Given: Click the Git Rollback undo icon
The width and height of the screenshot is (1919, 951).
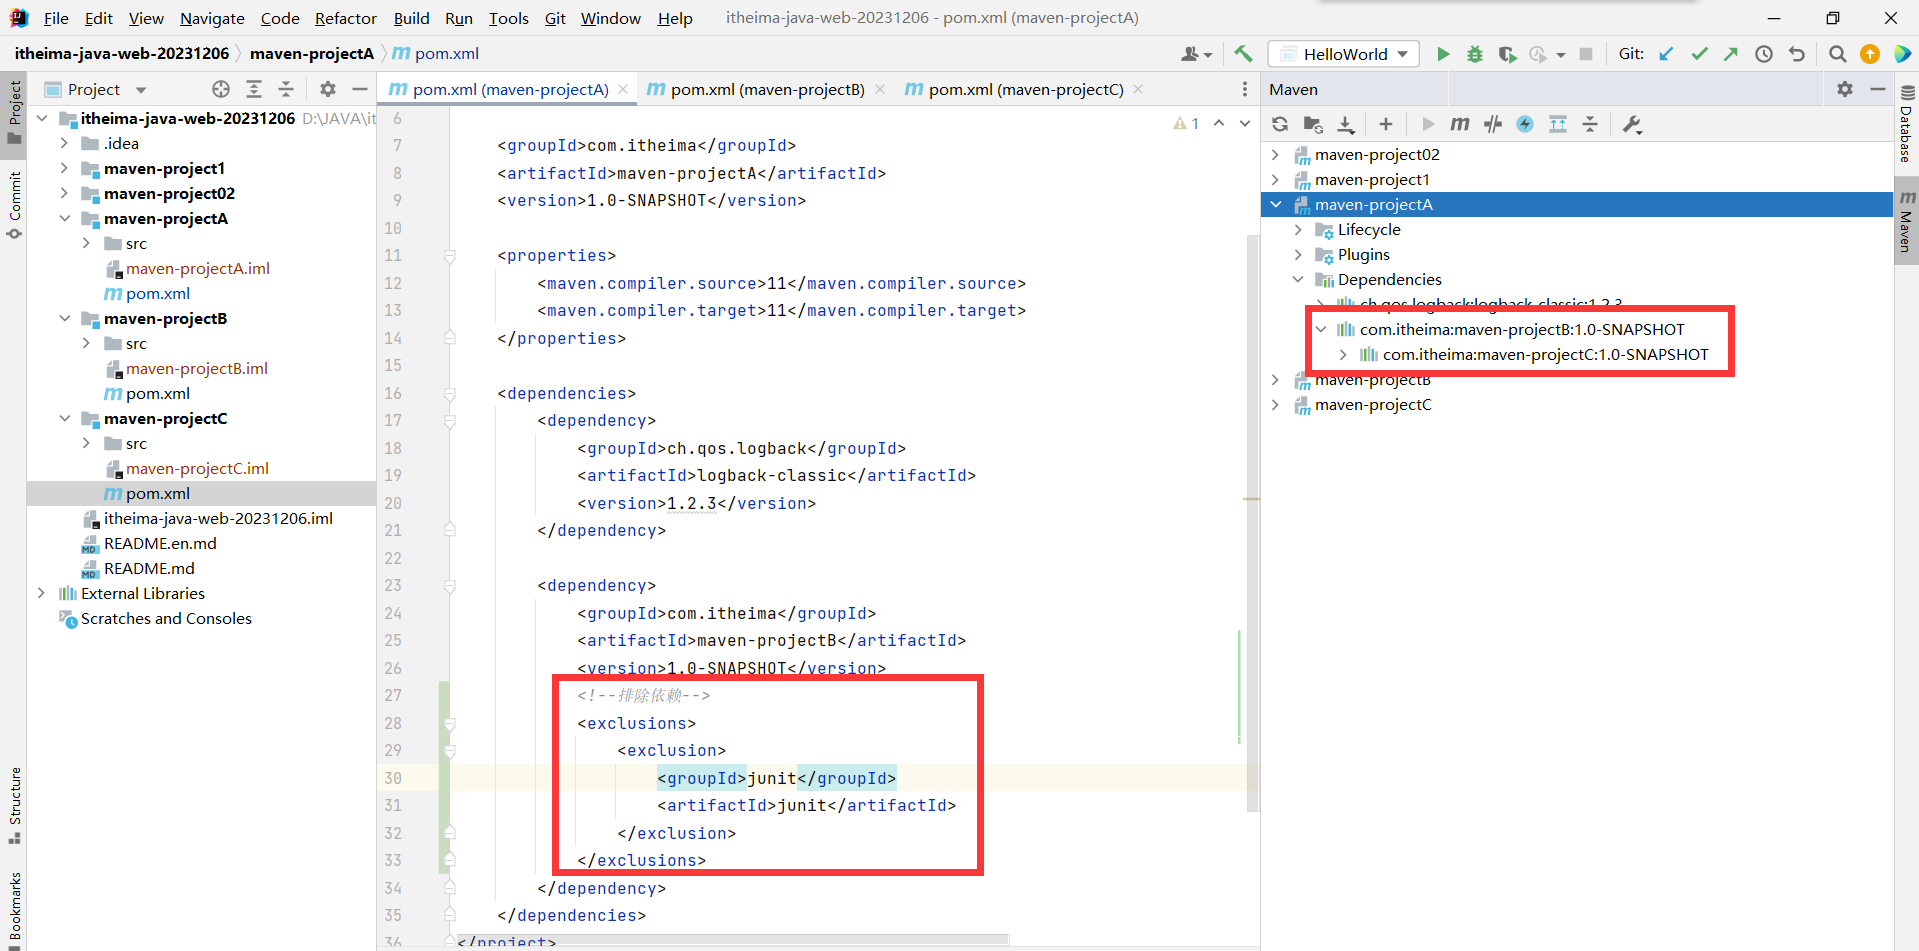Looking at the screenshot, I should click(x=1797, y=54).
